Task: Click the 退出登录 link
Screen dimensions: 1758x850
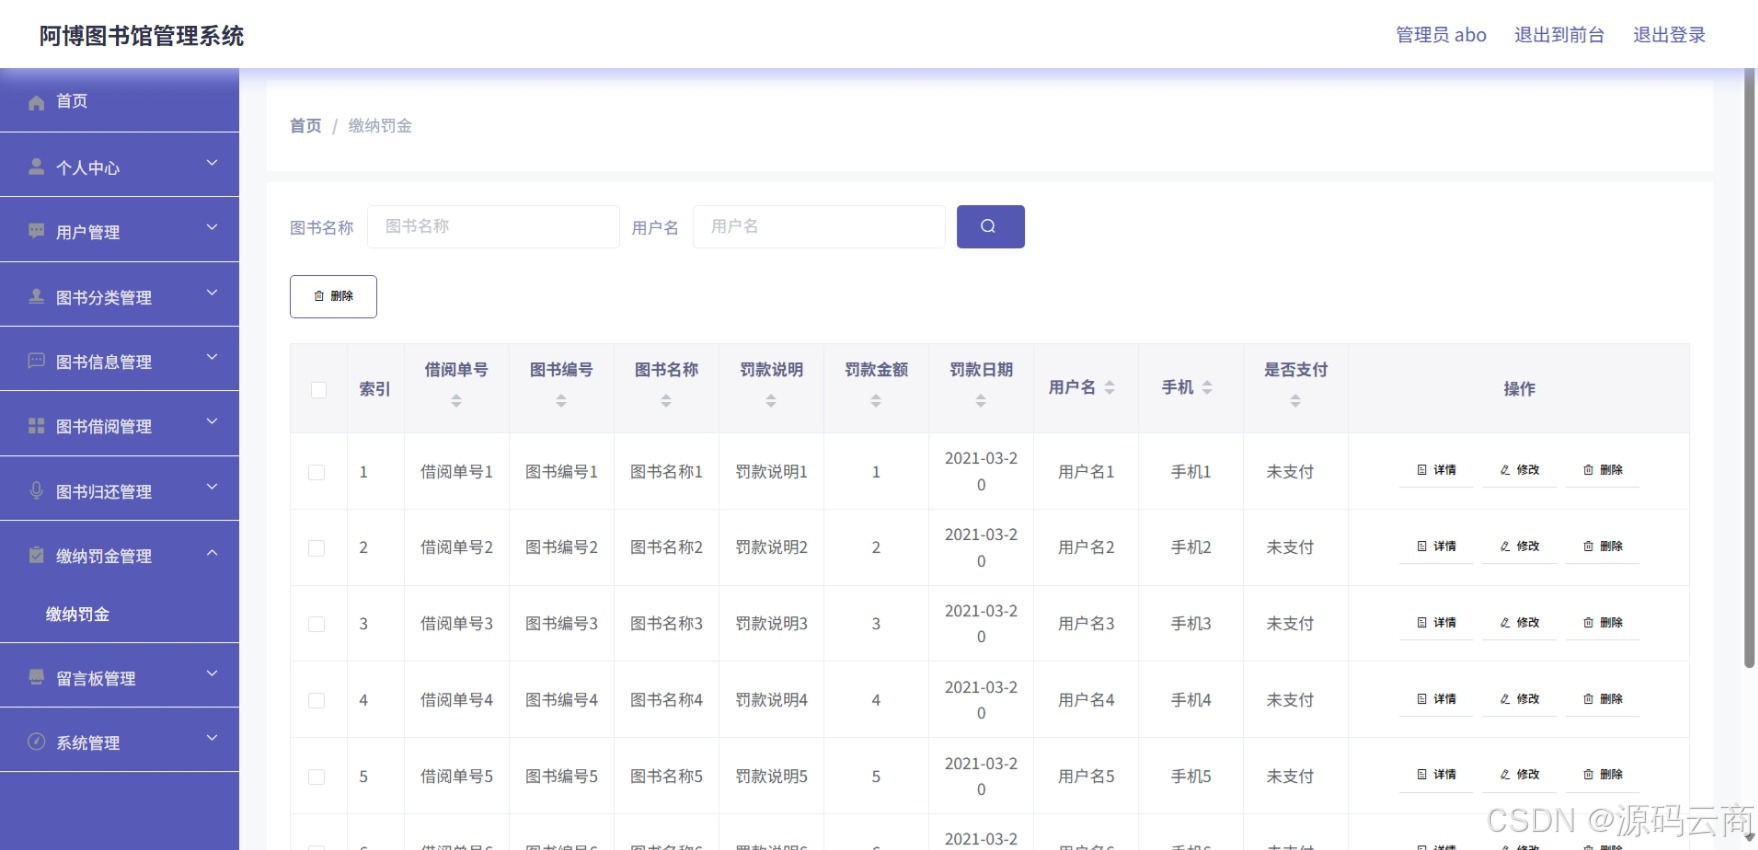Action: coord(1669,35)
